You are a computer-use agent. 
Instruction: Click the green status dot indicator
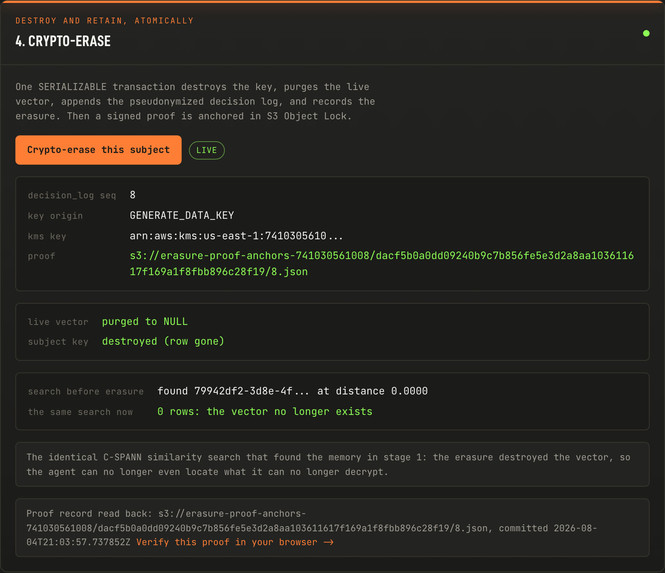click(646, 33)
